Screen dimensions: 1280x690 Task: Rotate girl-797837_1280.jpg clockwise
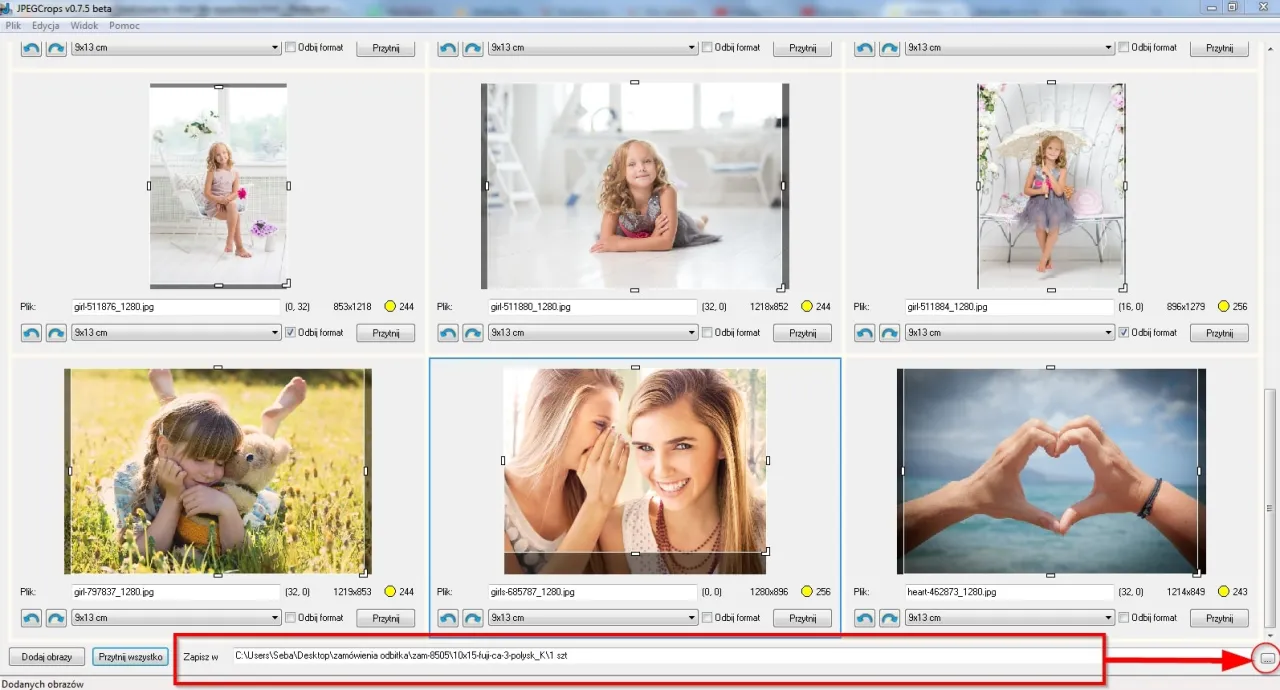(x=56, y=618)
